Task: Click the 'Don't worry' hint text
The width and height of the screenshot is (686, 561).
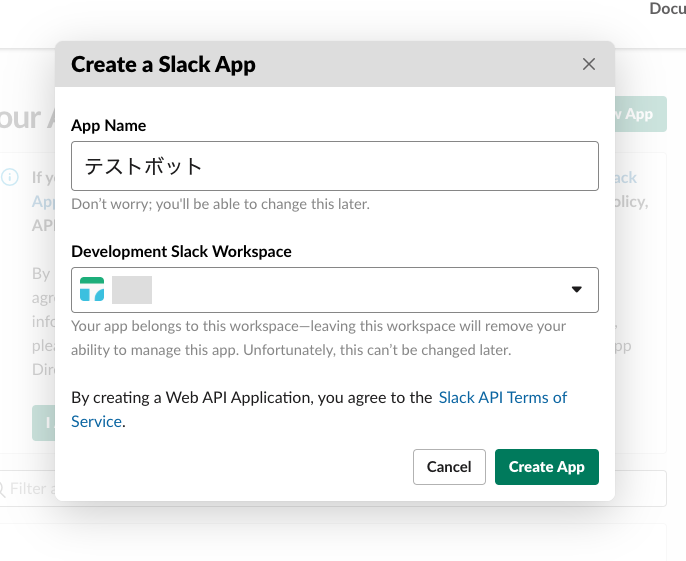Action: click(220, 204)
